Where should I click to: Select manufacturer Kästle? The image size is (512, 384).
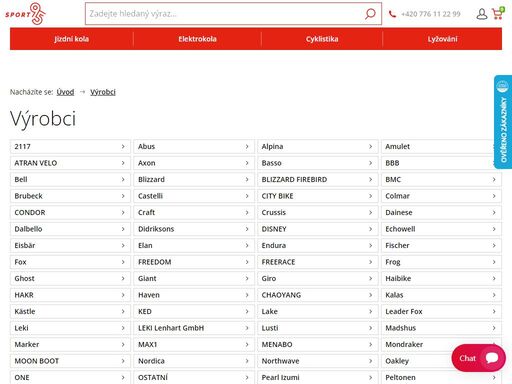(x=70, y=311)
